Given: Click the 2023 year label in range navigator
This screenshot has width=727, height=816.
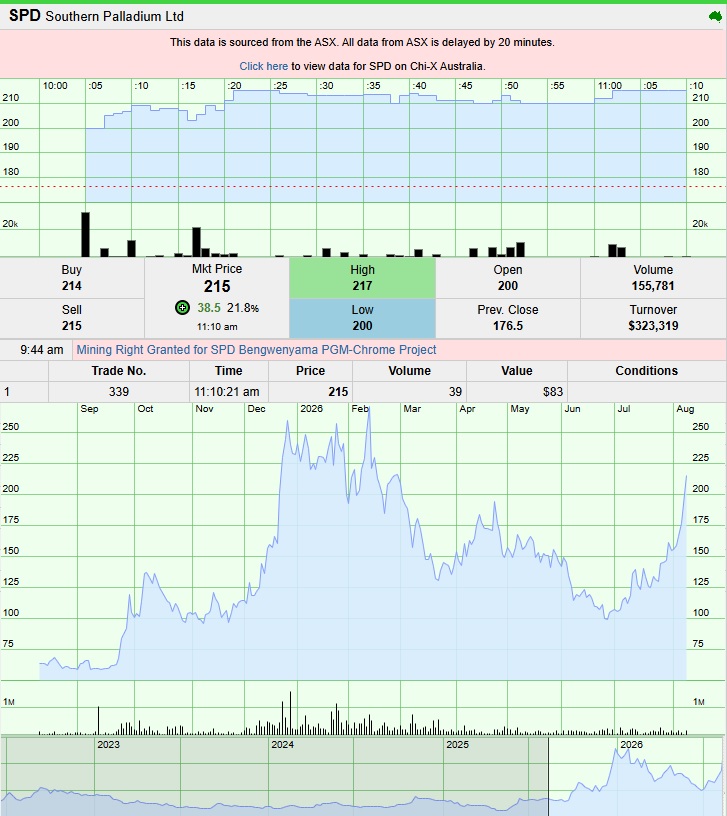Looking at the screenshot, I should [108, 745].
